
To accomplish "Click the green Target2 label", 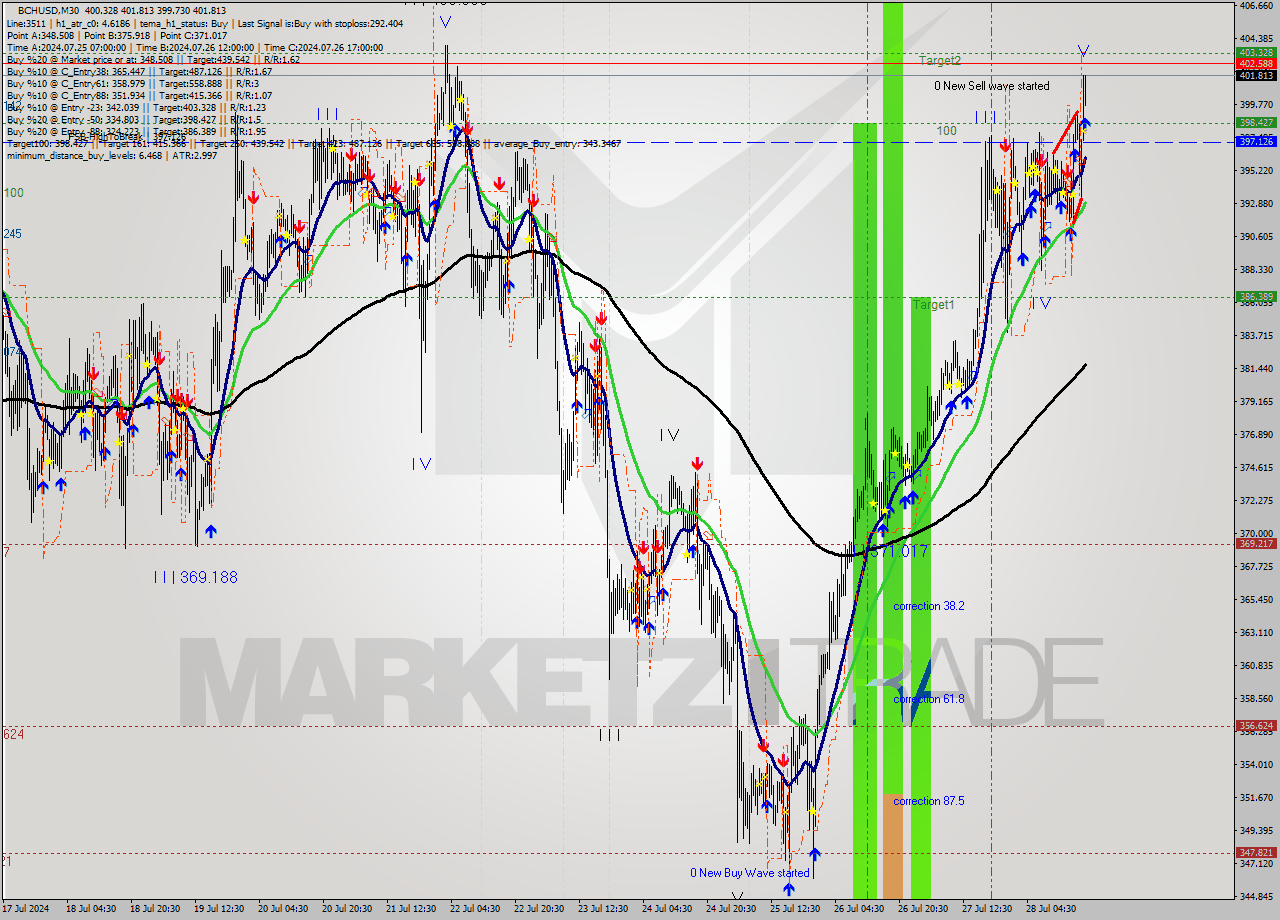I will pos(940,60).
